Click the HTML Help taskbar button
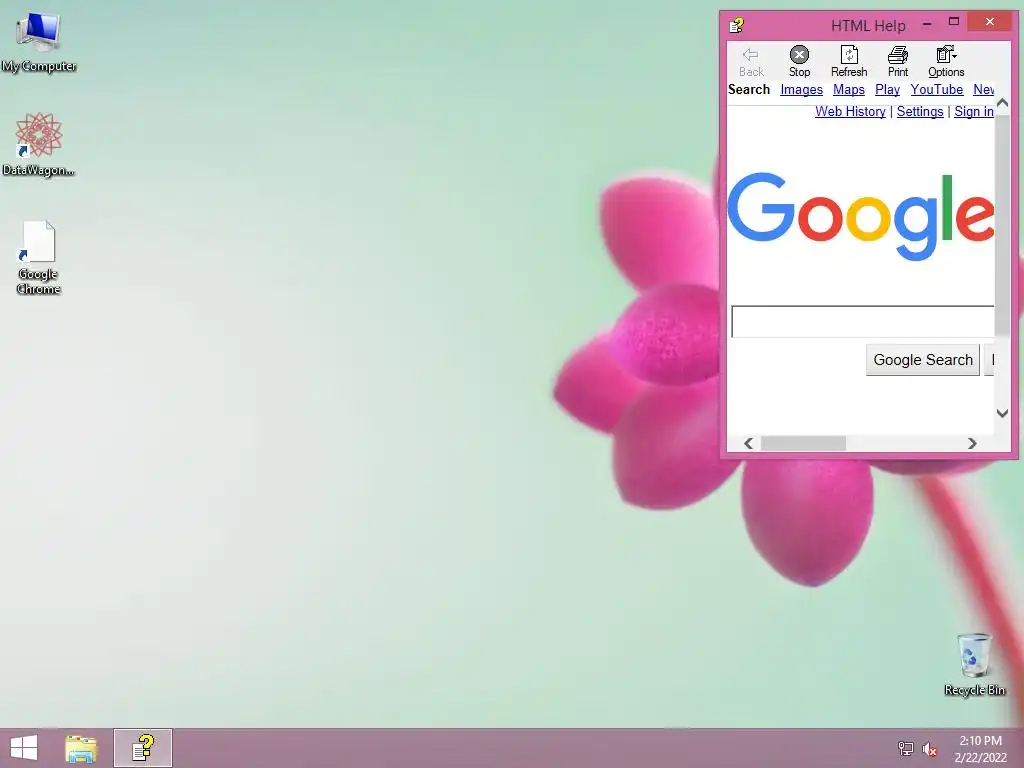 tap(143, 748)
